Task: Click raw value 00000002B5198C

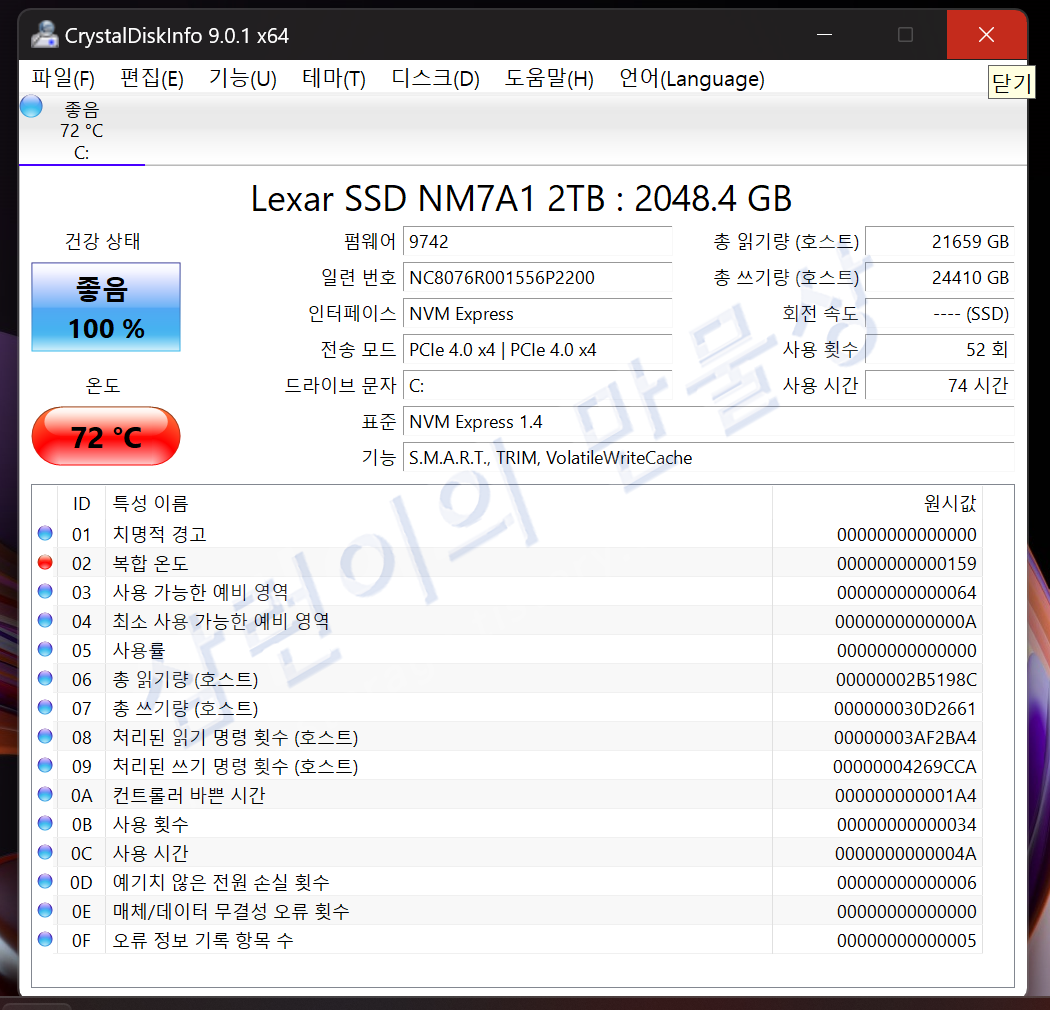Action: [906, 680]
